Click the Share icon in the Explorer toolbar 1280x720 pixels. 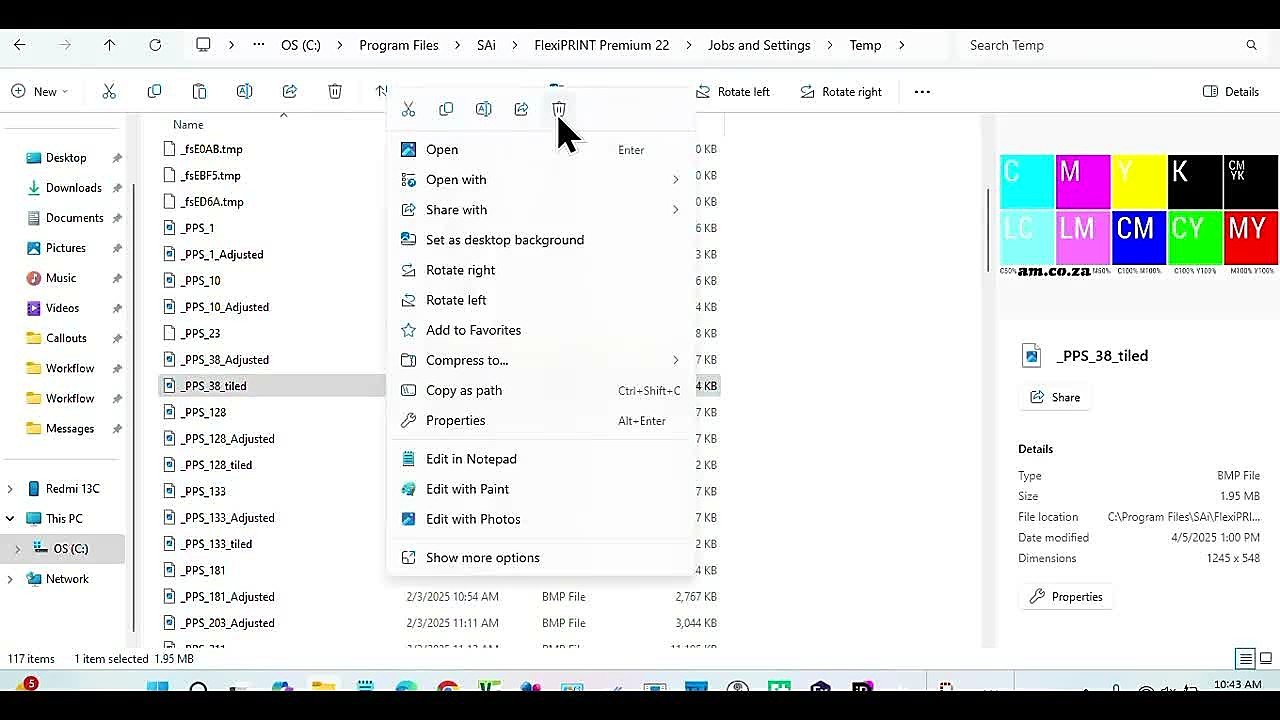(x=290, y=91)
